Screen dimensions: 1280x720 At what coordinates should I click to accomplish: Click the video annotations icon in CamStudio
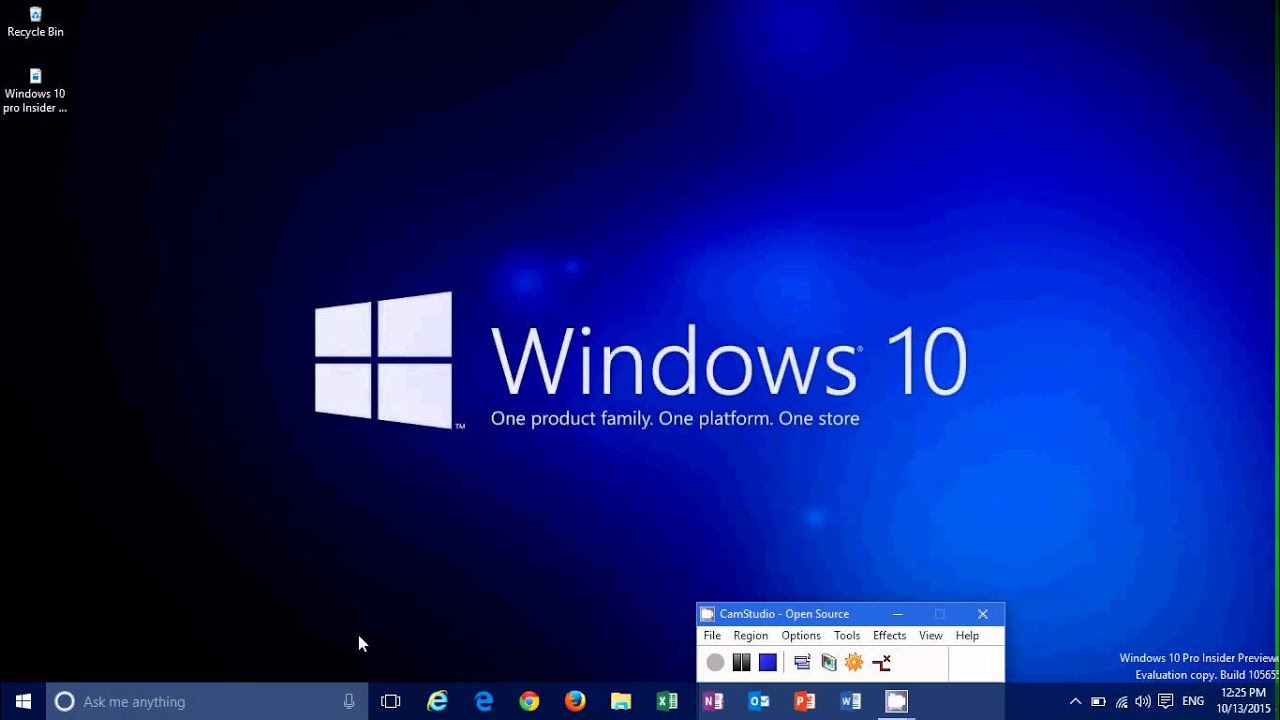click(881, 662)
